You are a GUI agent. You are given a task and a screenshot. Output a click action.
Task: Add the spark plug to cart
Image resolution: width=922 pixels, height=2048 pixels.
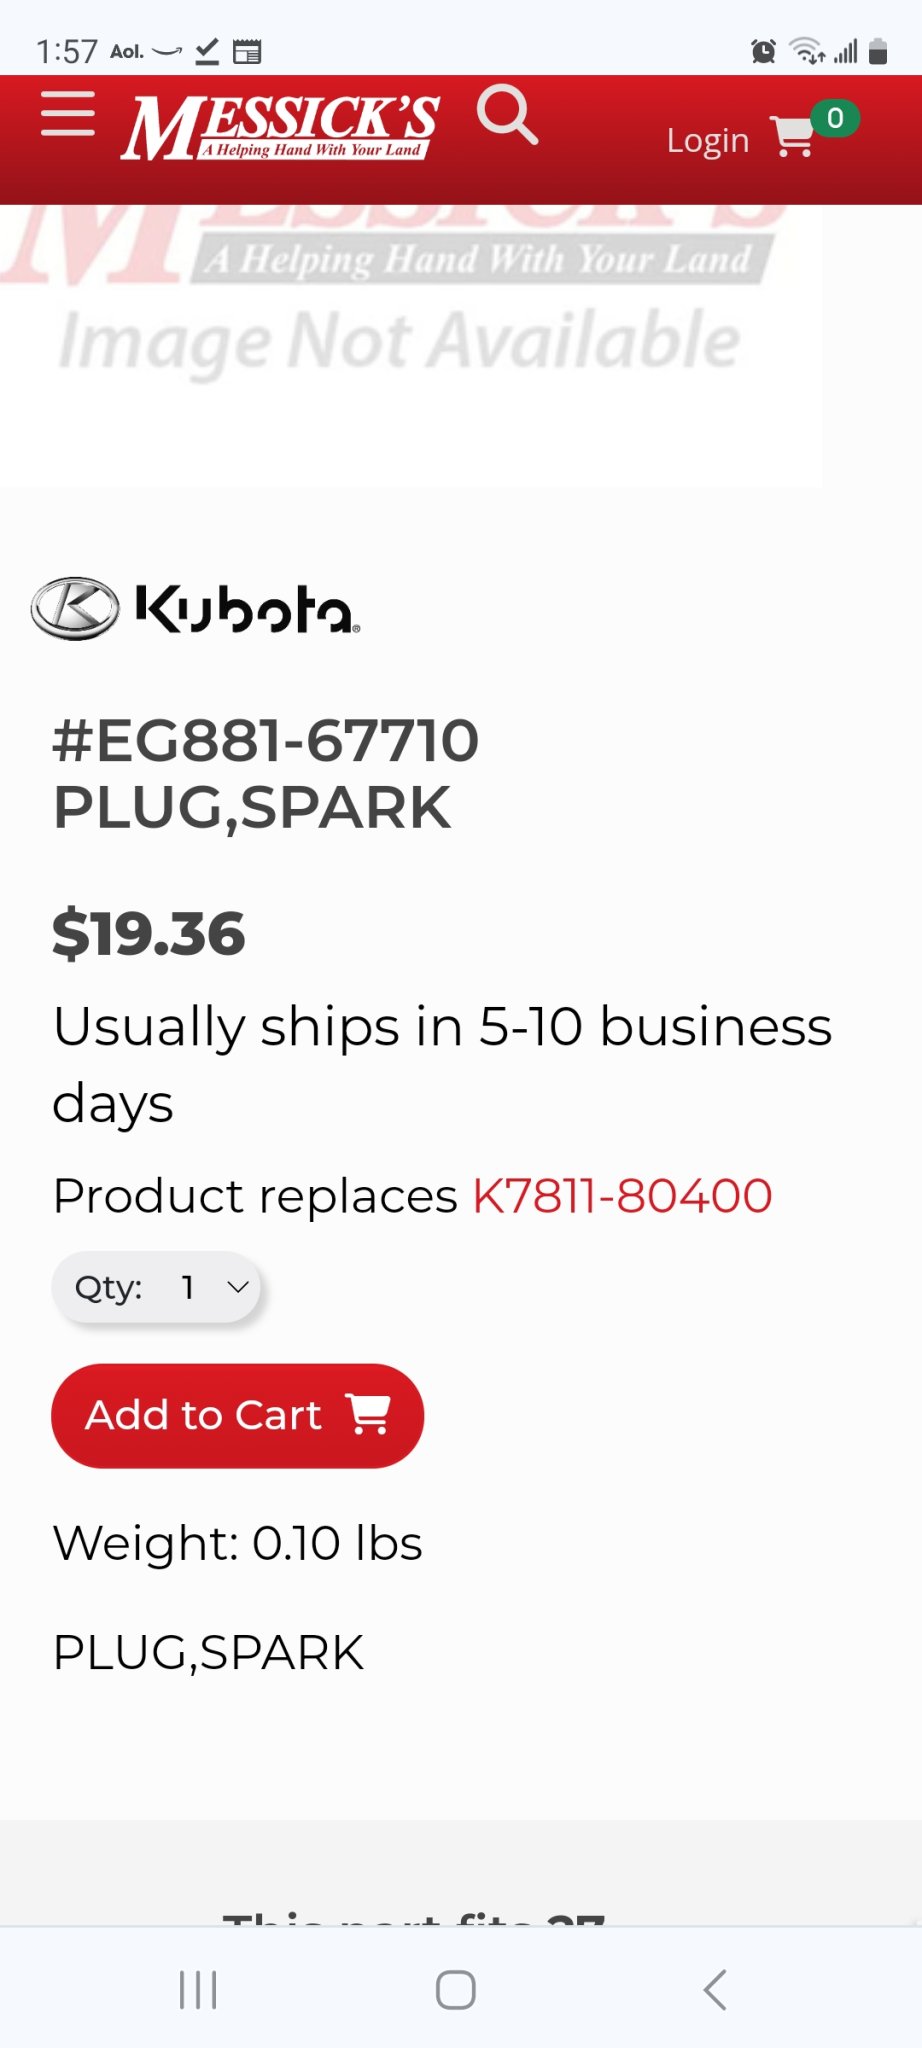tap(238, 1416)
